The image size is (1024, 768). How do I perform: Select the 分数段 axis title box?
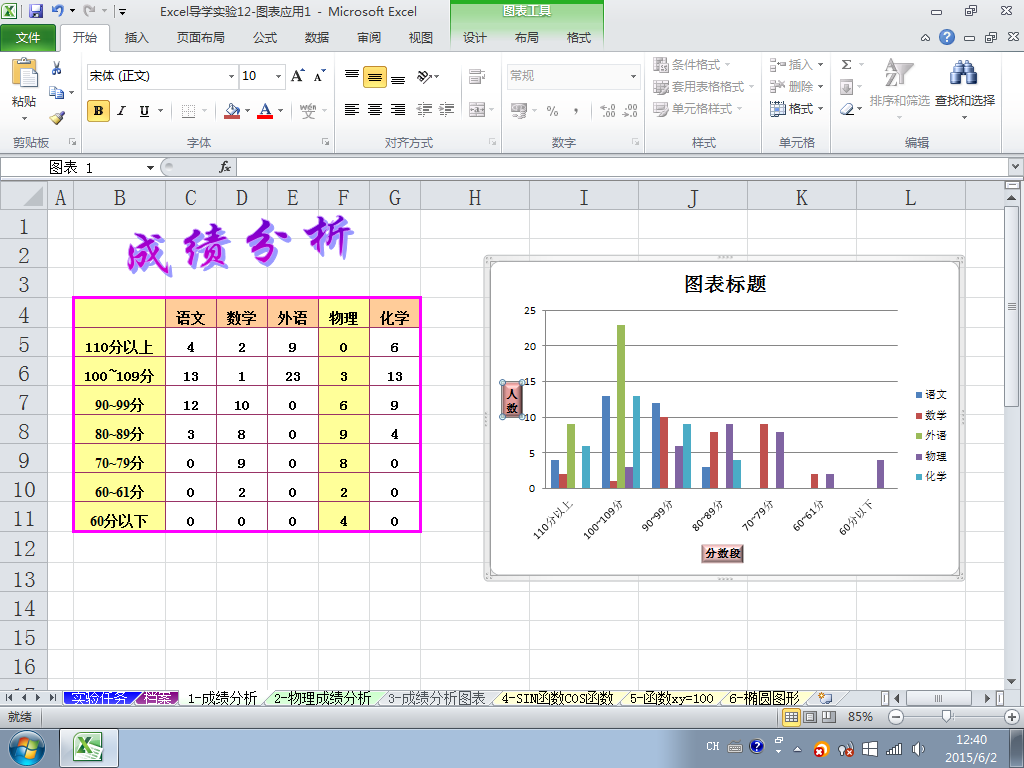tap(723, 553)
